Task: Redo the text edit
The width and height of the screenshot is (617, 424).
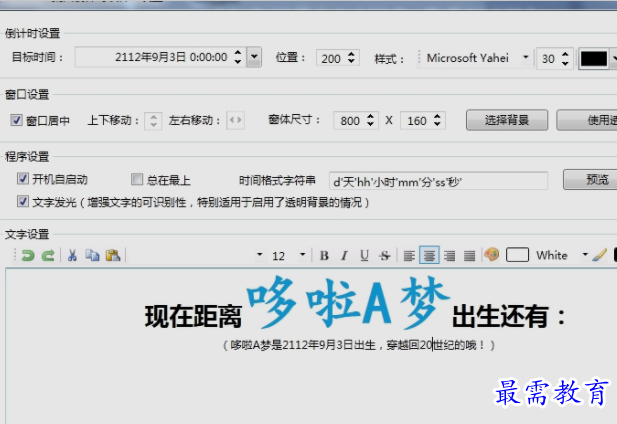Action: click(x=48, y=256)
